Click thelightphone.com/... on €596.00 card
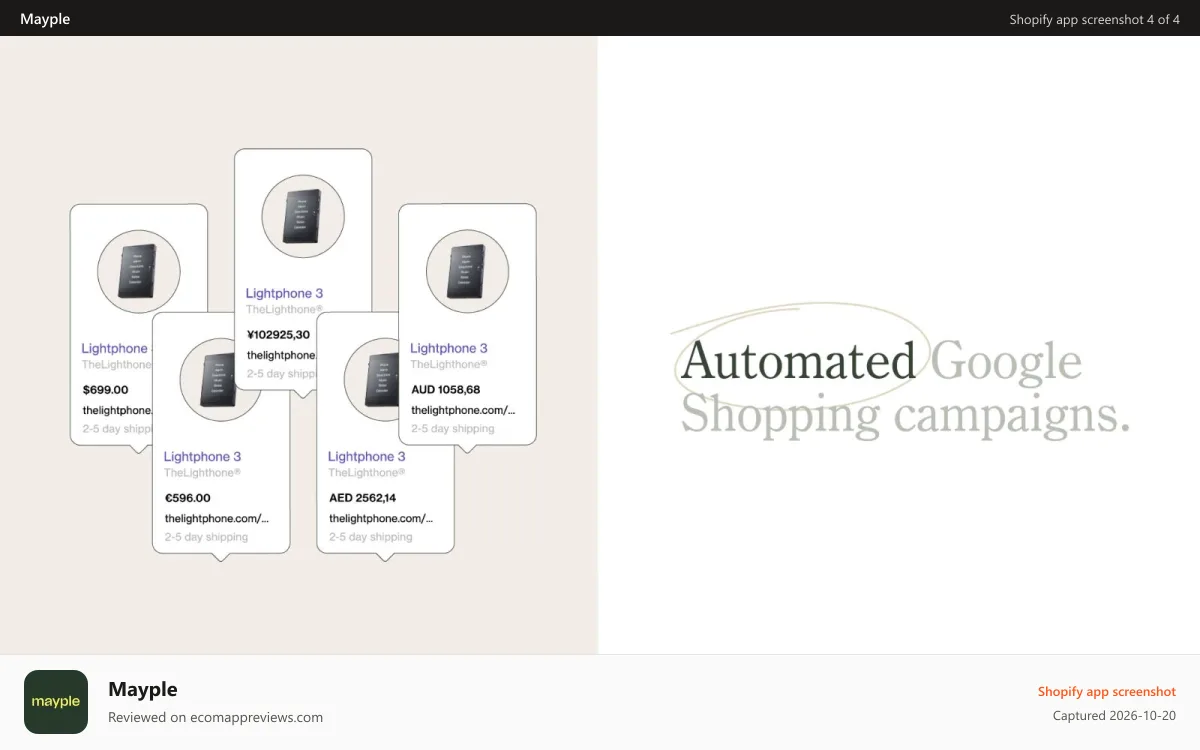This screenshot has height=750, width=1200. [217, 518]
